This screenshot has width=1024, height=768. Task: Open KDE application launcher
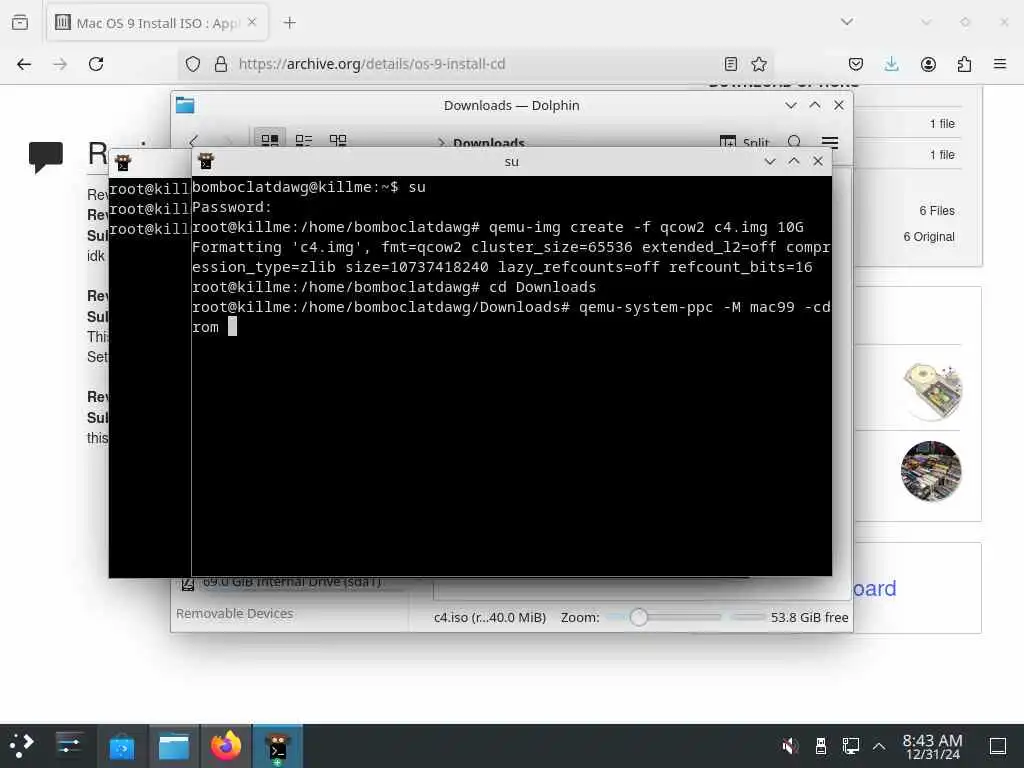coord(22,746)
